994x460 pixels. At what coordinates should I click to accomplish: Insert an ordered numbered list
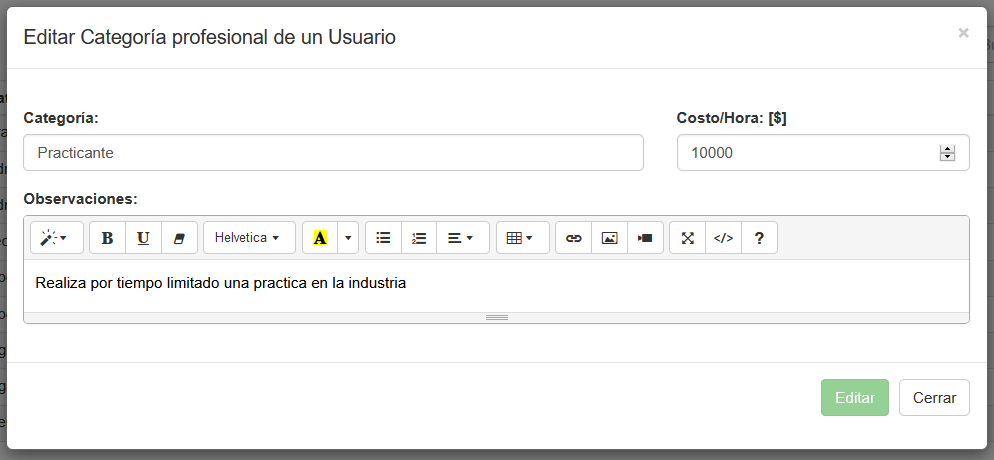tap(419, 238)
